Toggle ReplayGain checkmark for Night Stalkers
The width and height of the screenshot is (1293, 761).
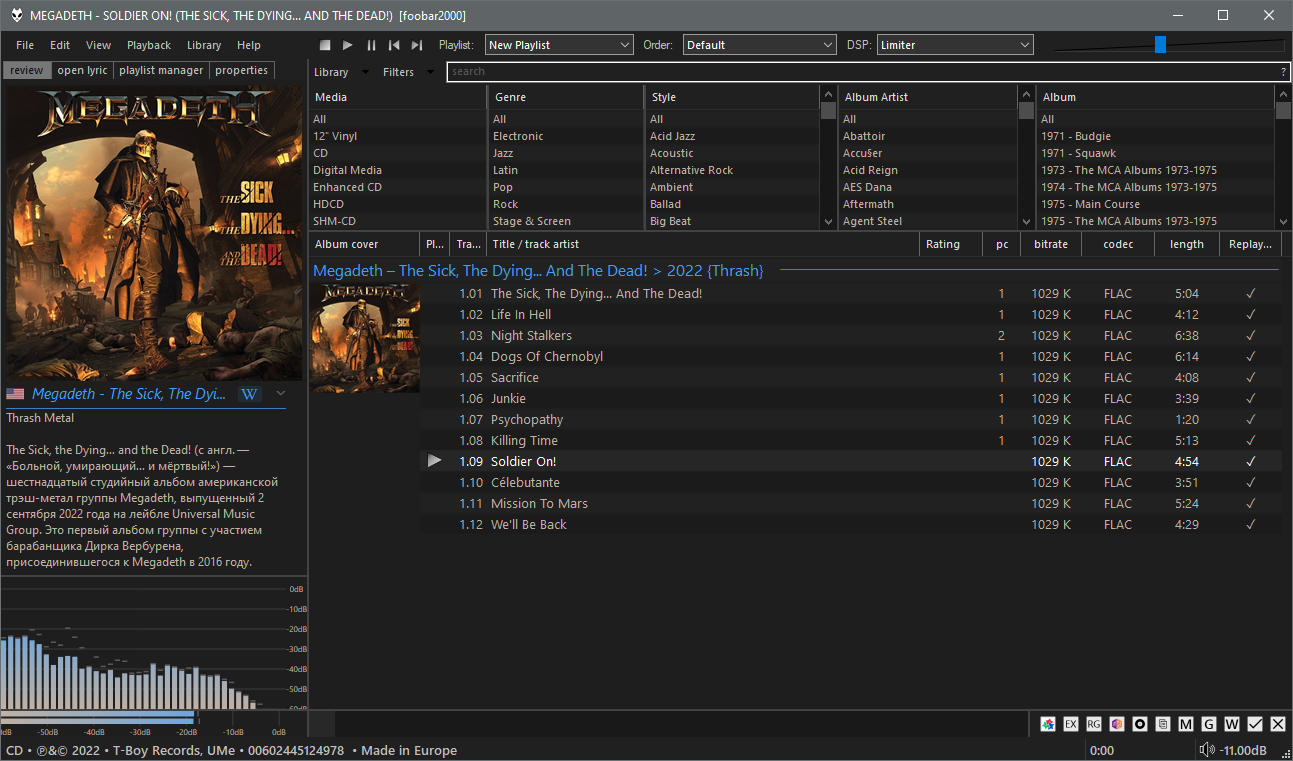click(1250, 336)
